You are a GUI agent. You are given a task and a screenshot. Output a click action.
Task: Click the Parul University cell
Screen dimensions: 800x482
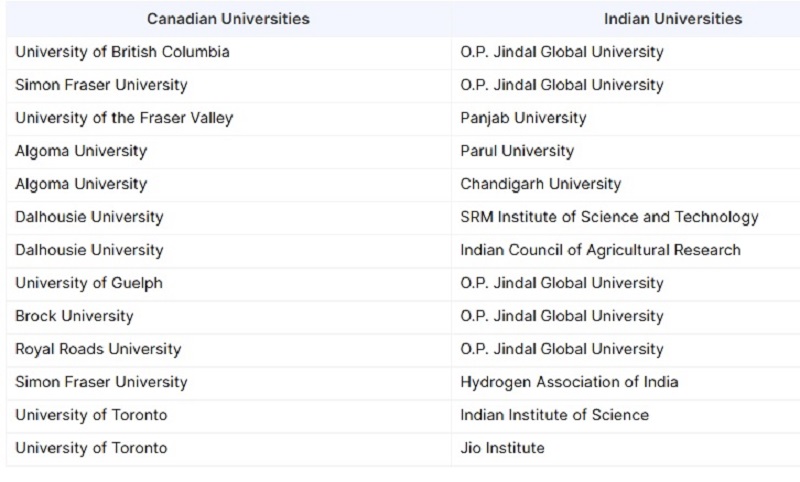[x=517, y=151]
